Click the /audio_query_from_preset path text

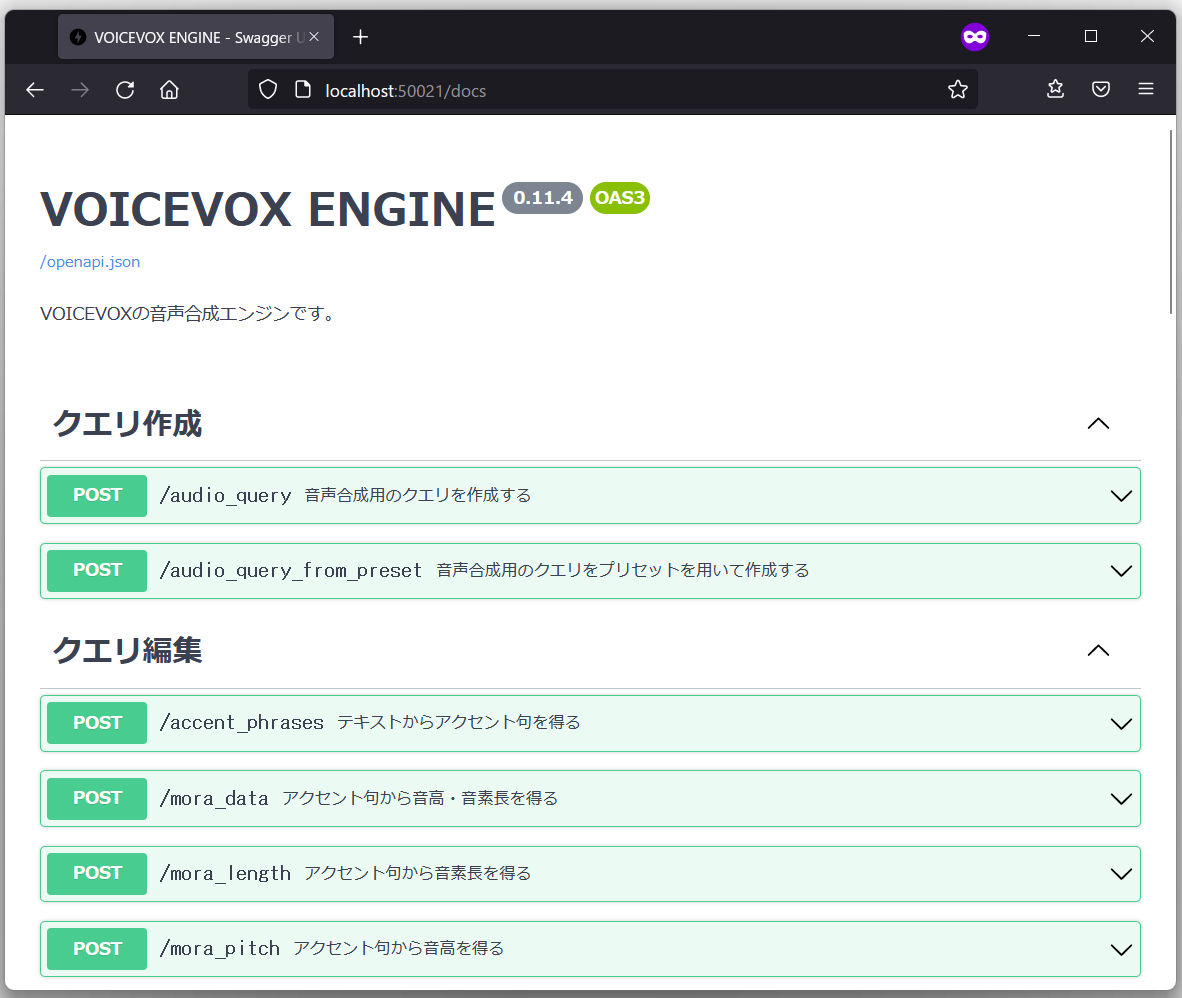pyautogui.click(x=290, y=571)
